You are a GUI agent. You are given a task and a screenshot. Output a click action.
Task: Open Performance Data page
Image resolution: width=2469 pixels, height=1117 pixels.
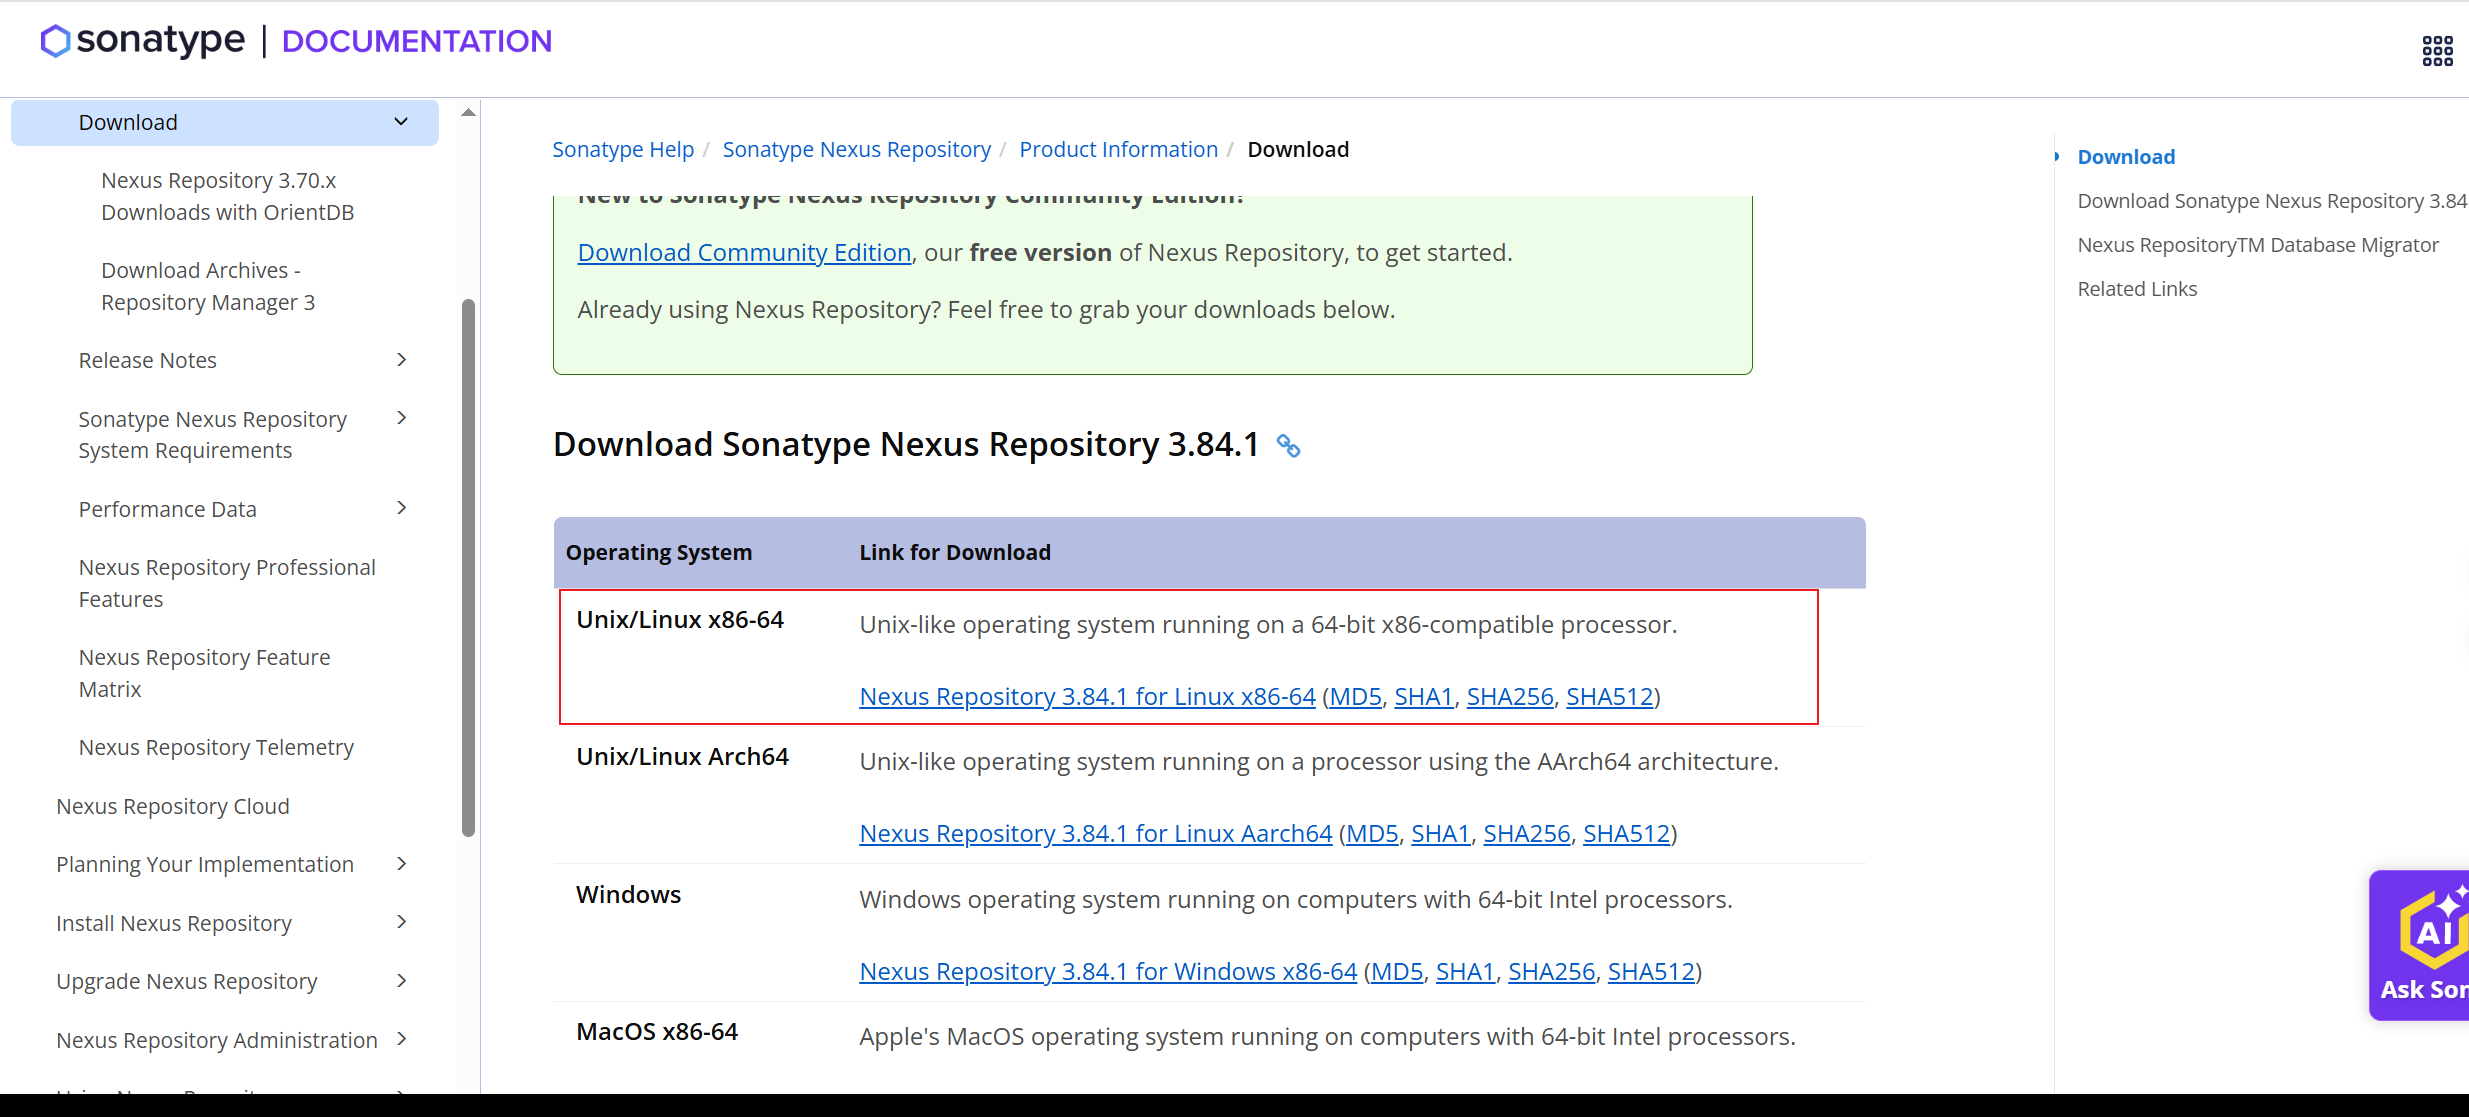(x=168, y=509)
